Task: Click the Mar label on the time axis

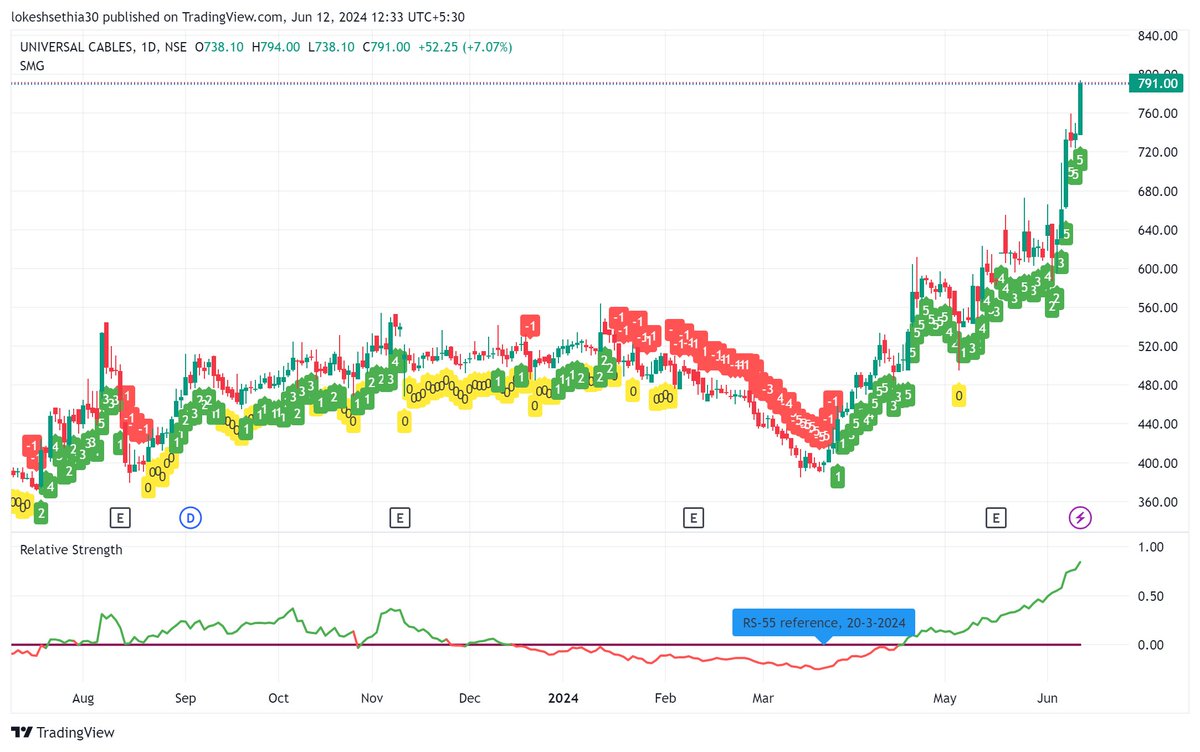Action: [764, 697]
